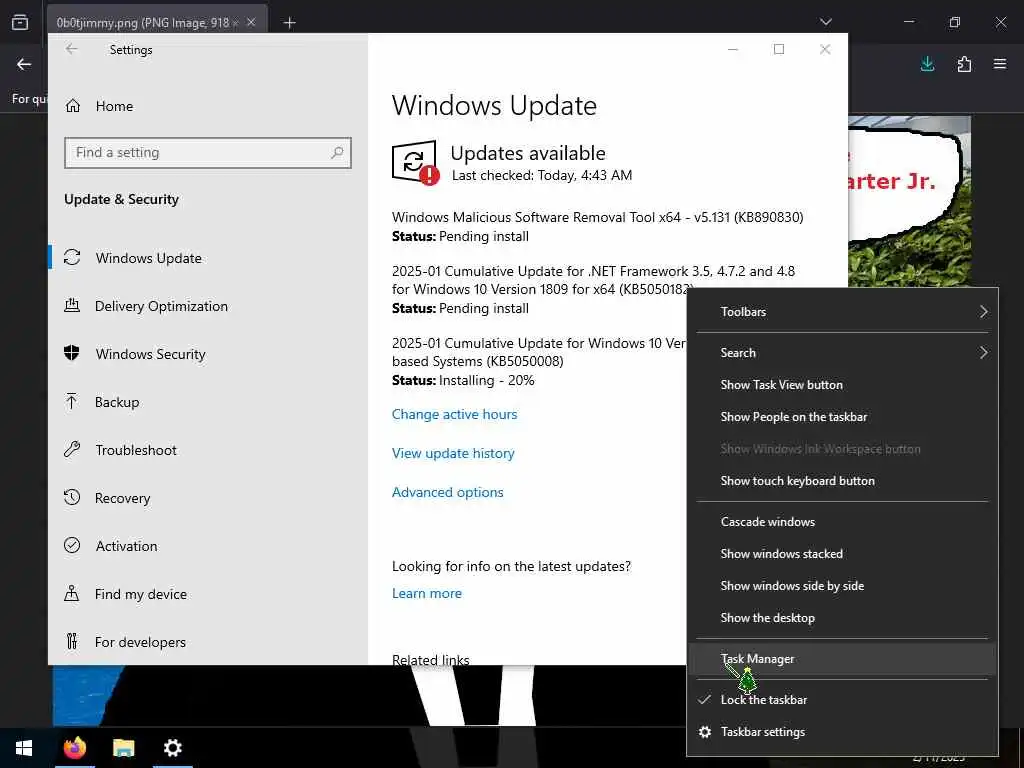1024x768 pixels.
Task: Click the browser tab list icon at top-left
Action: pos(20,22)
